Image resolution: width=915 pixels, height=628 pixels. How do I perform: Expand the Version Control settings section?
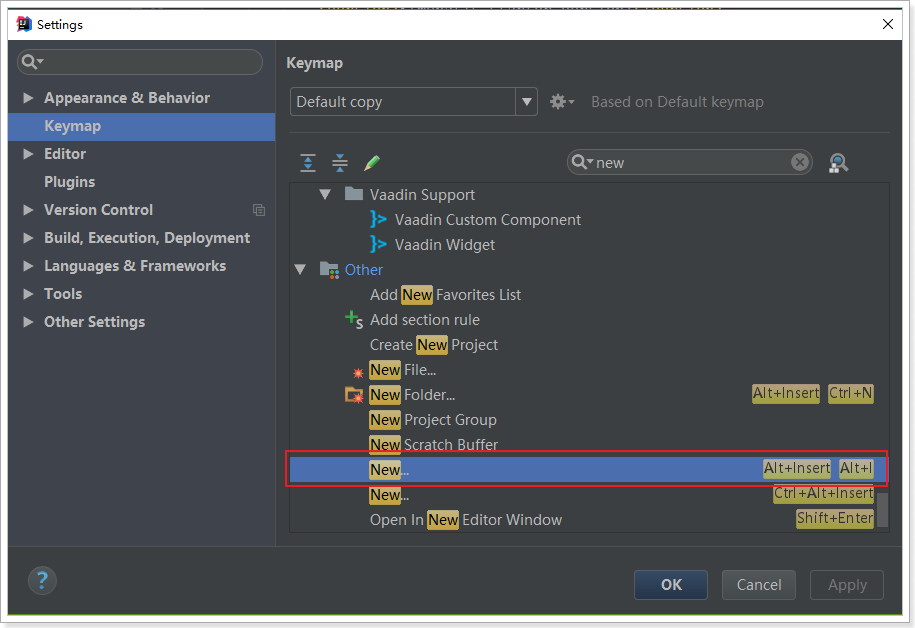pos(28,210)
